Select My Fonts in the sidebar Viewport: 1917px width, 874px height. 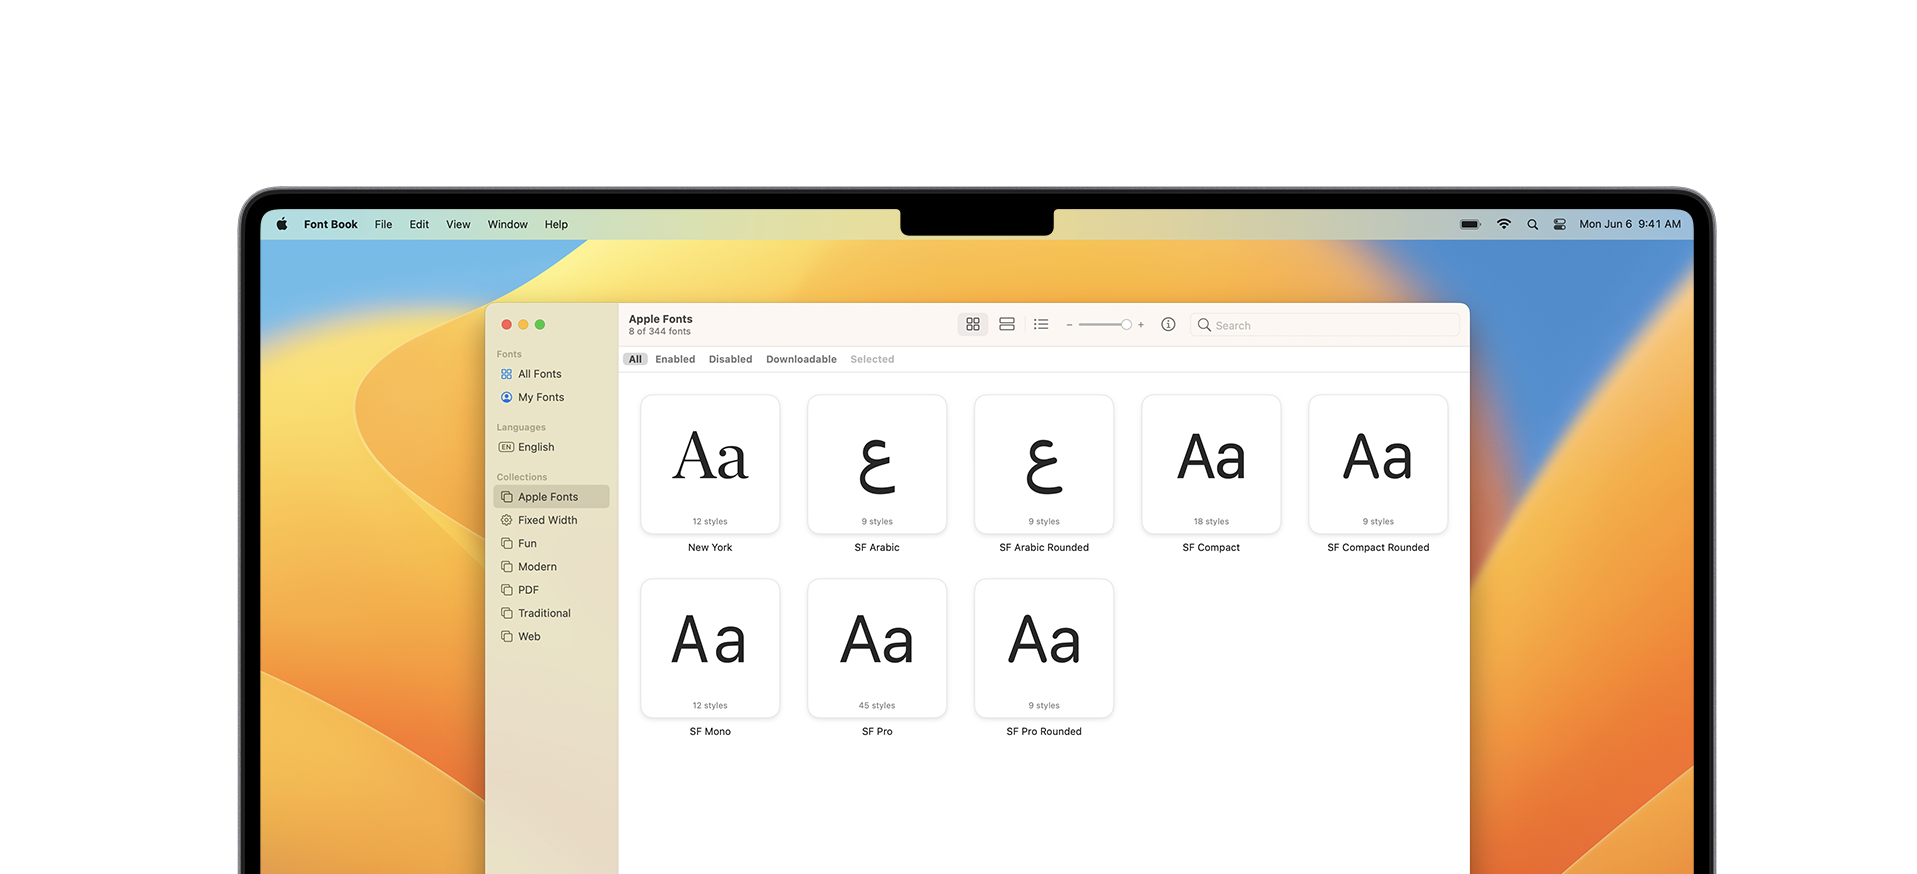click(540, 398)
